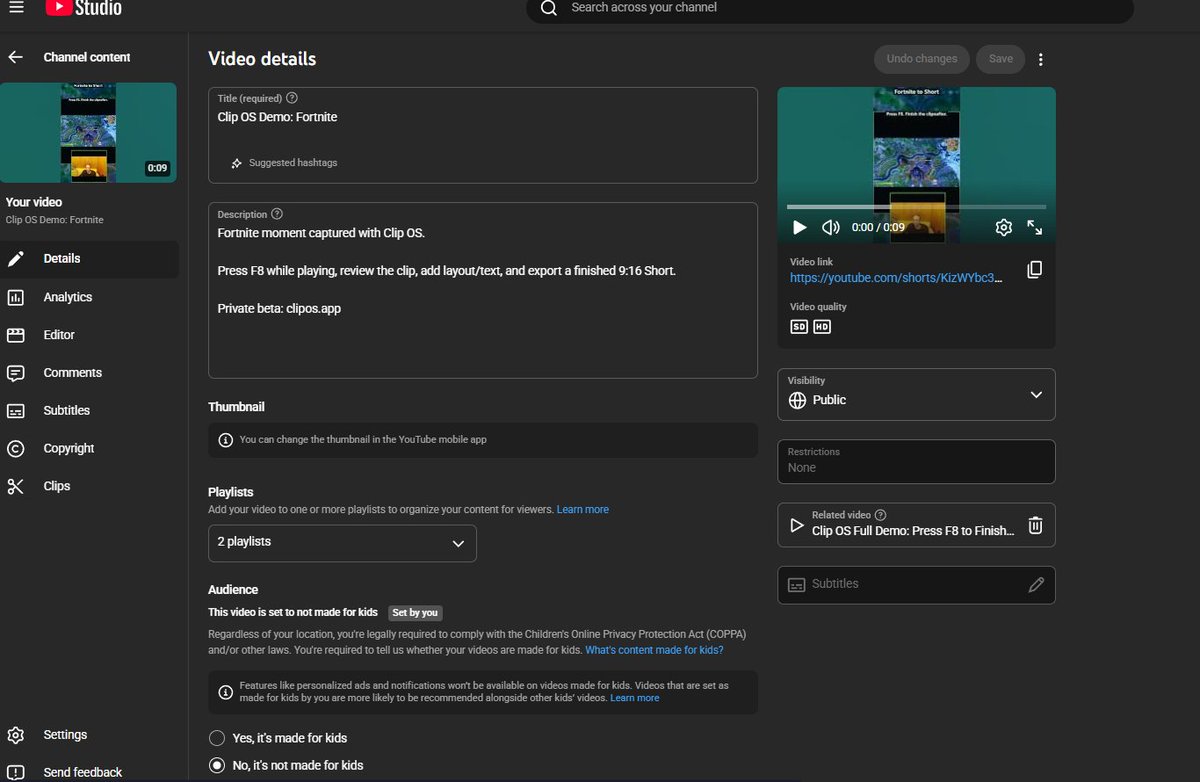1200x782 pixels.
Task: Click the Title help question icon
Action: click(x=291, y=98)
